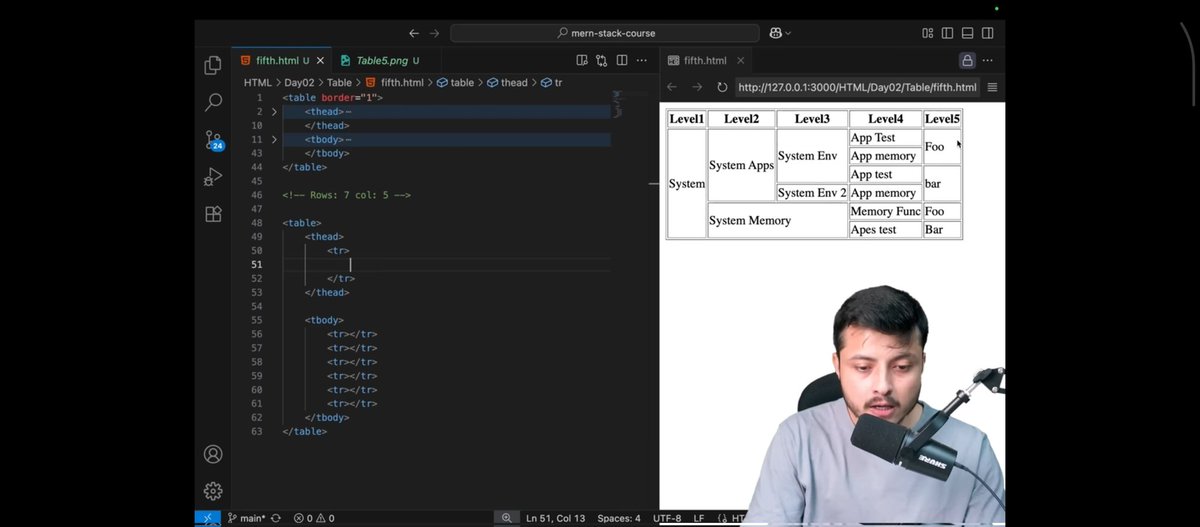Click the table symbol breadcrumb

coord(455,83)
